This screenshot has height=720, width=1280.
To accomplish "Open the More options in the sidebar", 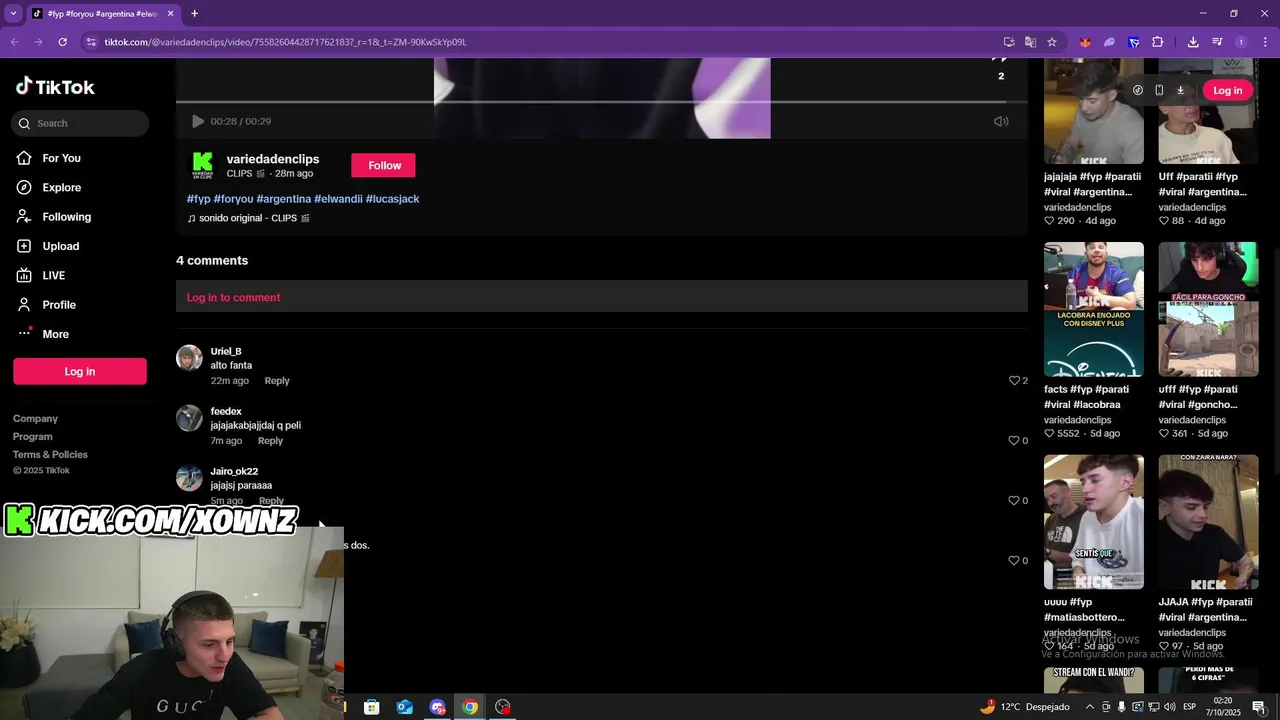I will (x=55, y=334).
